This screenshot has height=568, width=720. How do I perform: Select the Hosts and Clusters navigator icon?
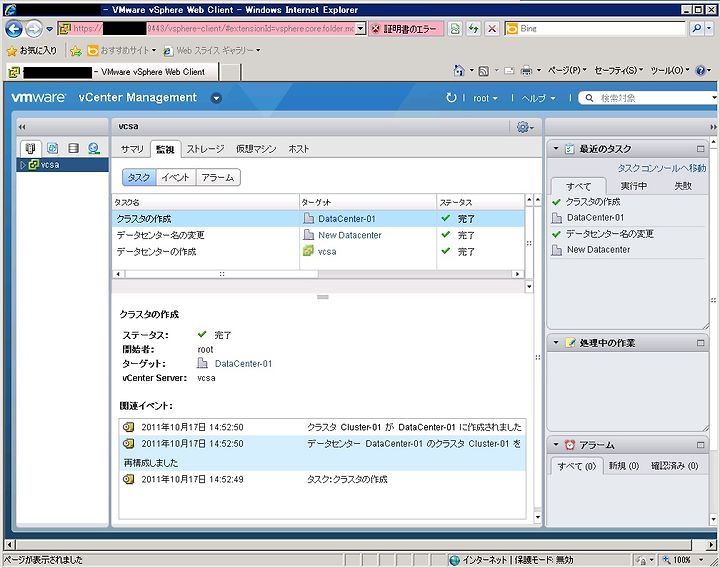click(x=30, y=148)
